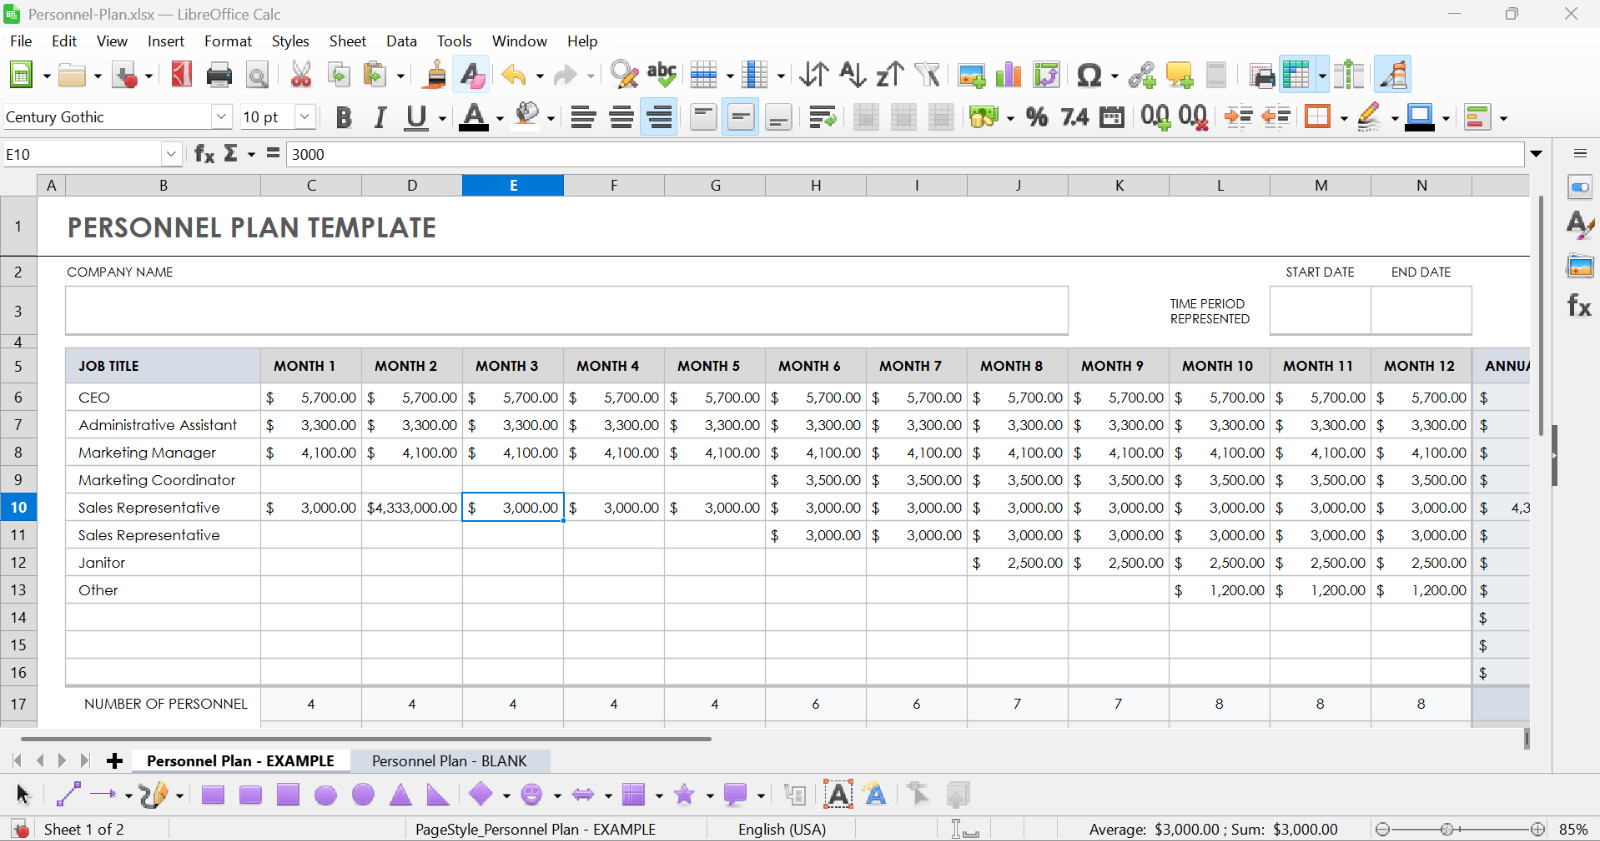Select the Marketing Manager cell

(163, 452)
